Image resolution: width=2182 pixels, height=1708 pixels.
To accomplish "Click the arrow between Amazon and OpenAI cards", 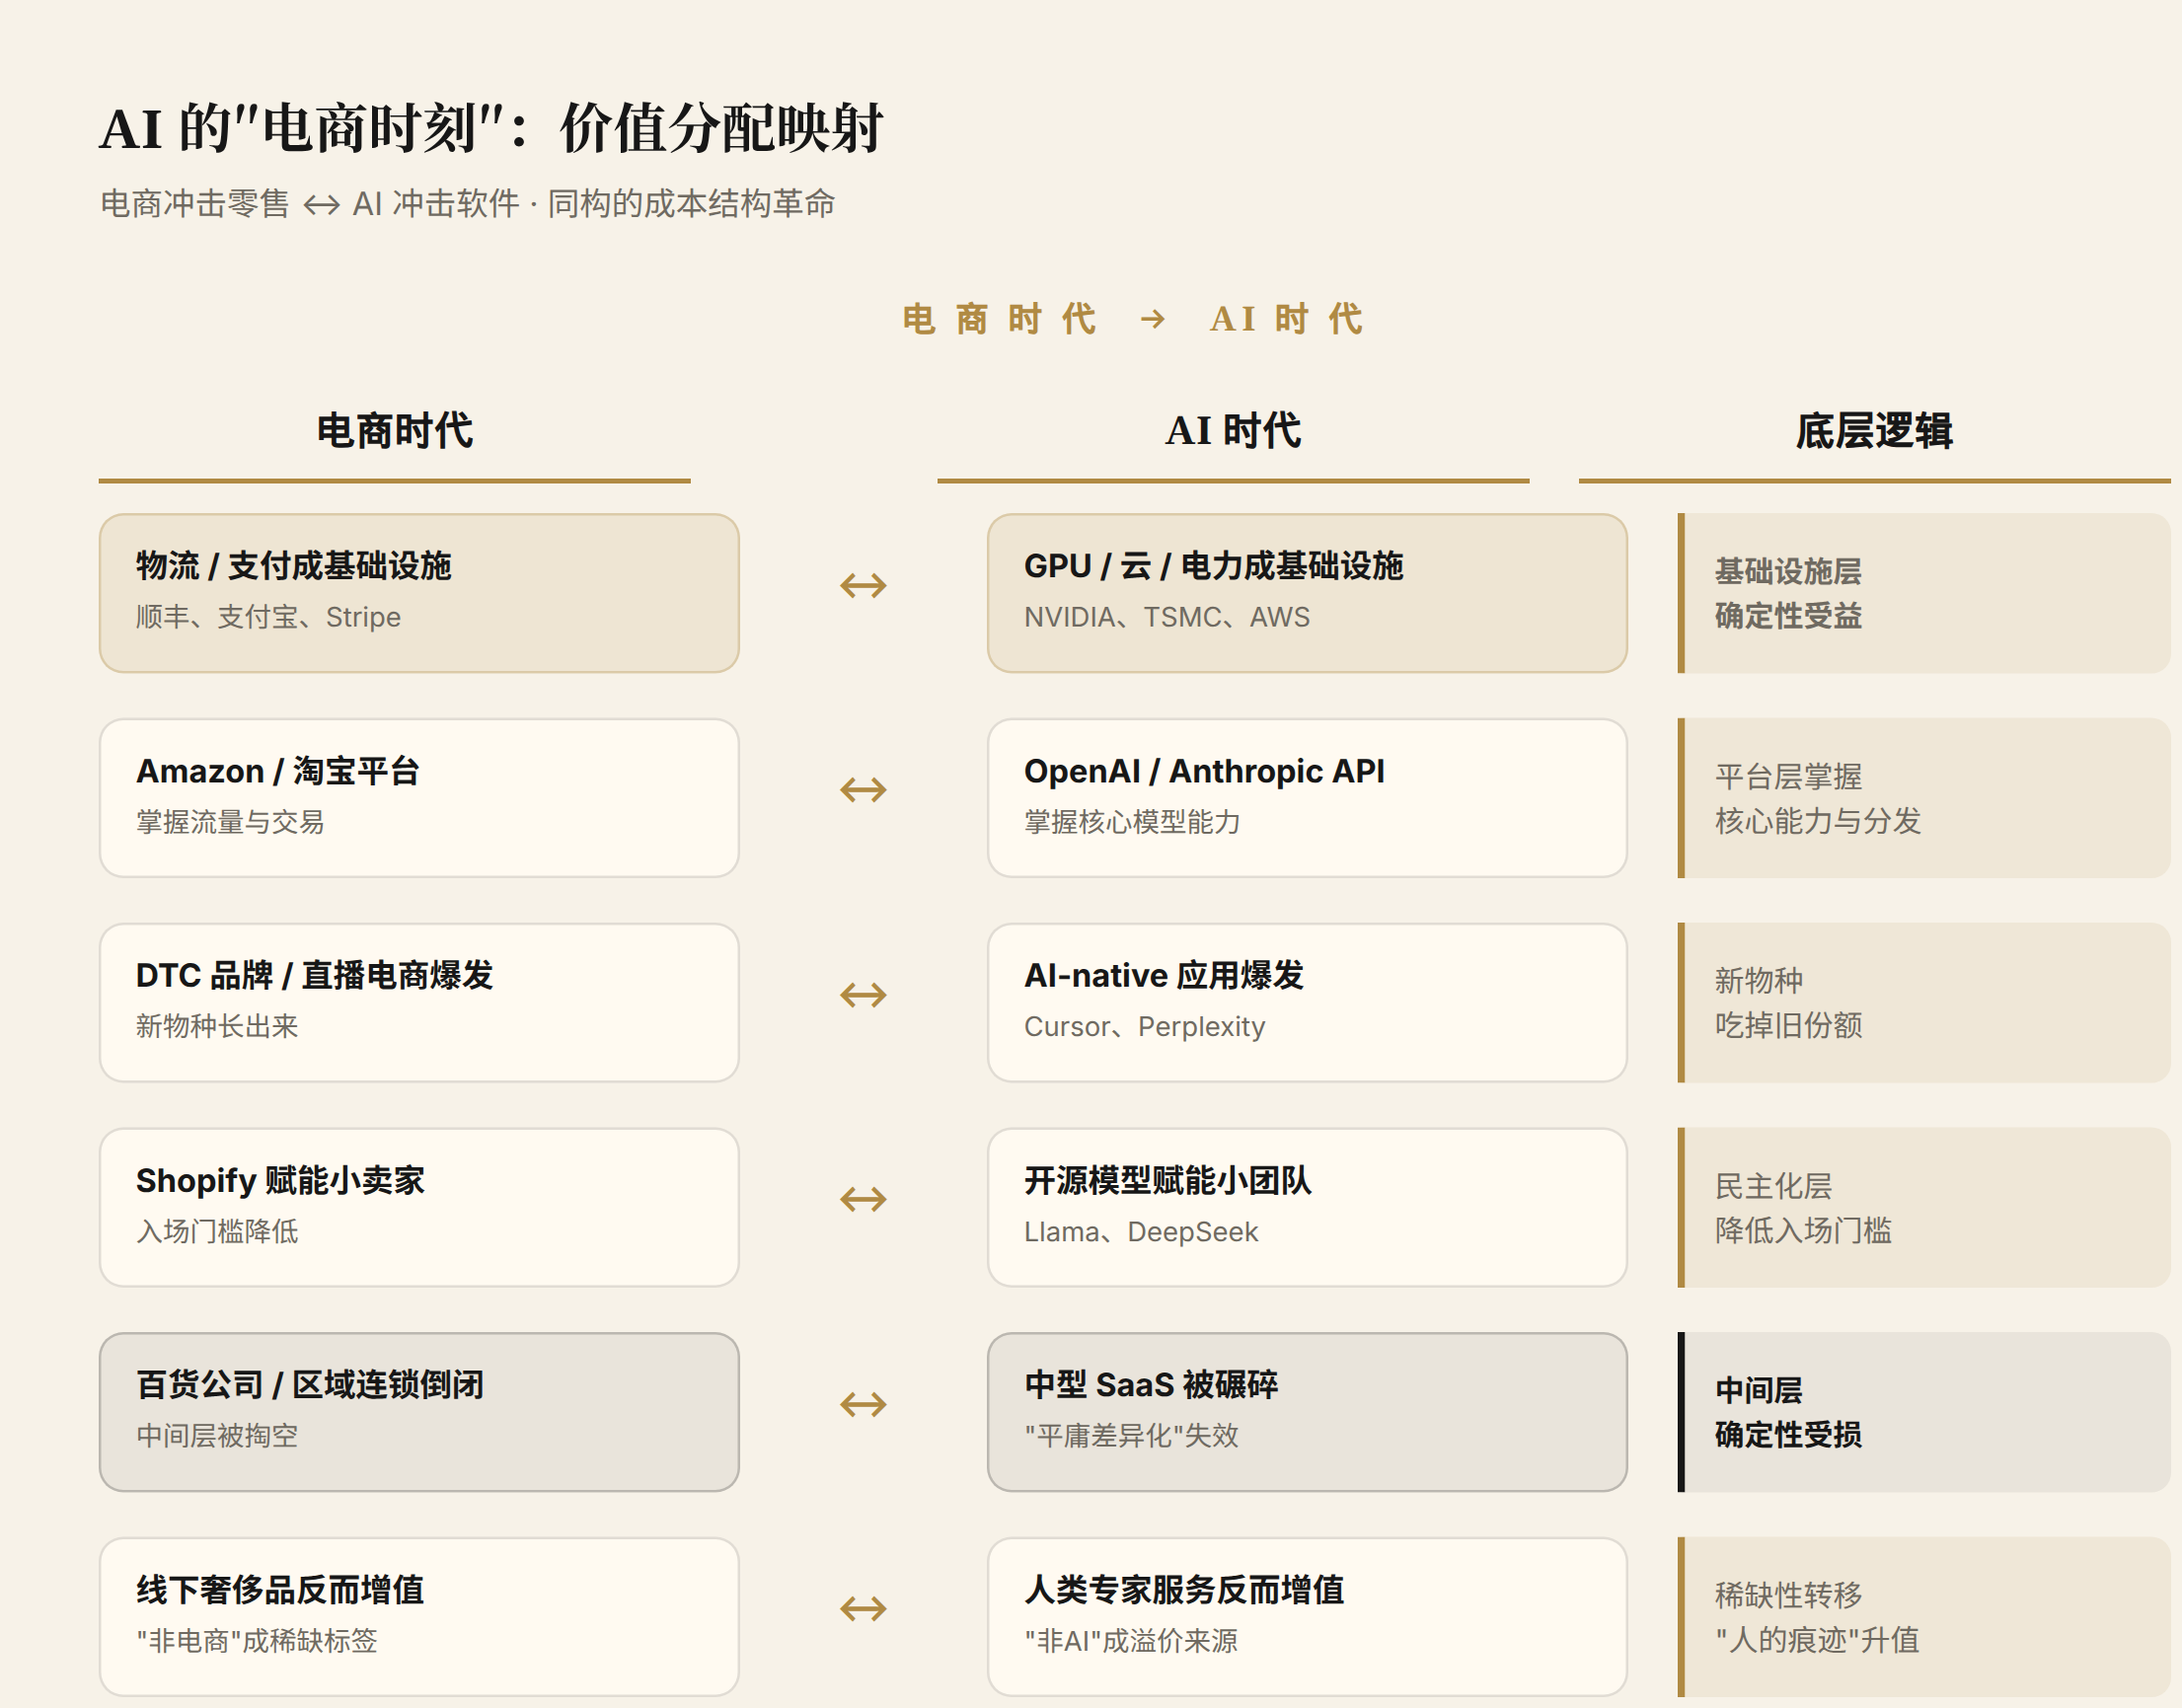I will (x=863, y=790).
